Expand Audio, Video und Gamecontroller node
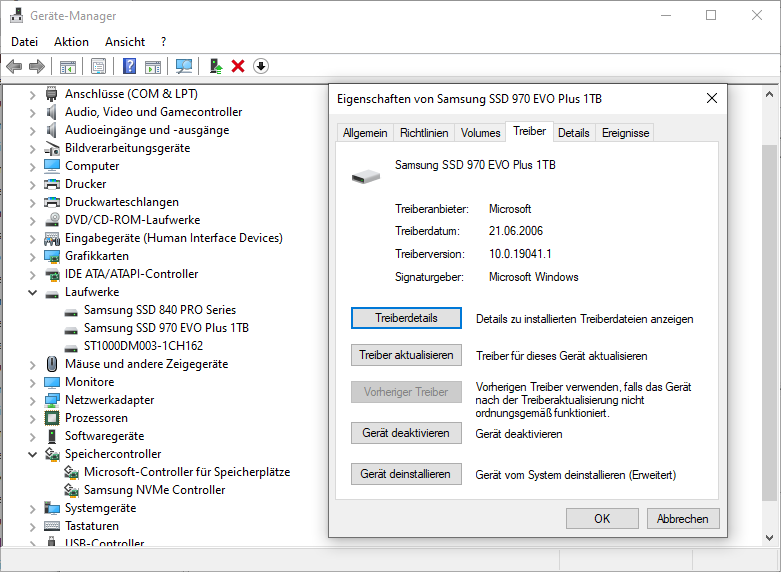The width and height of the screenshot is (781, 572). tap(32, 113)
